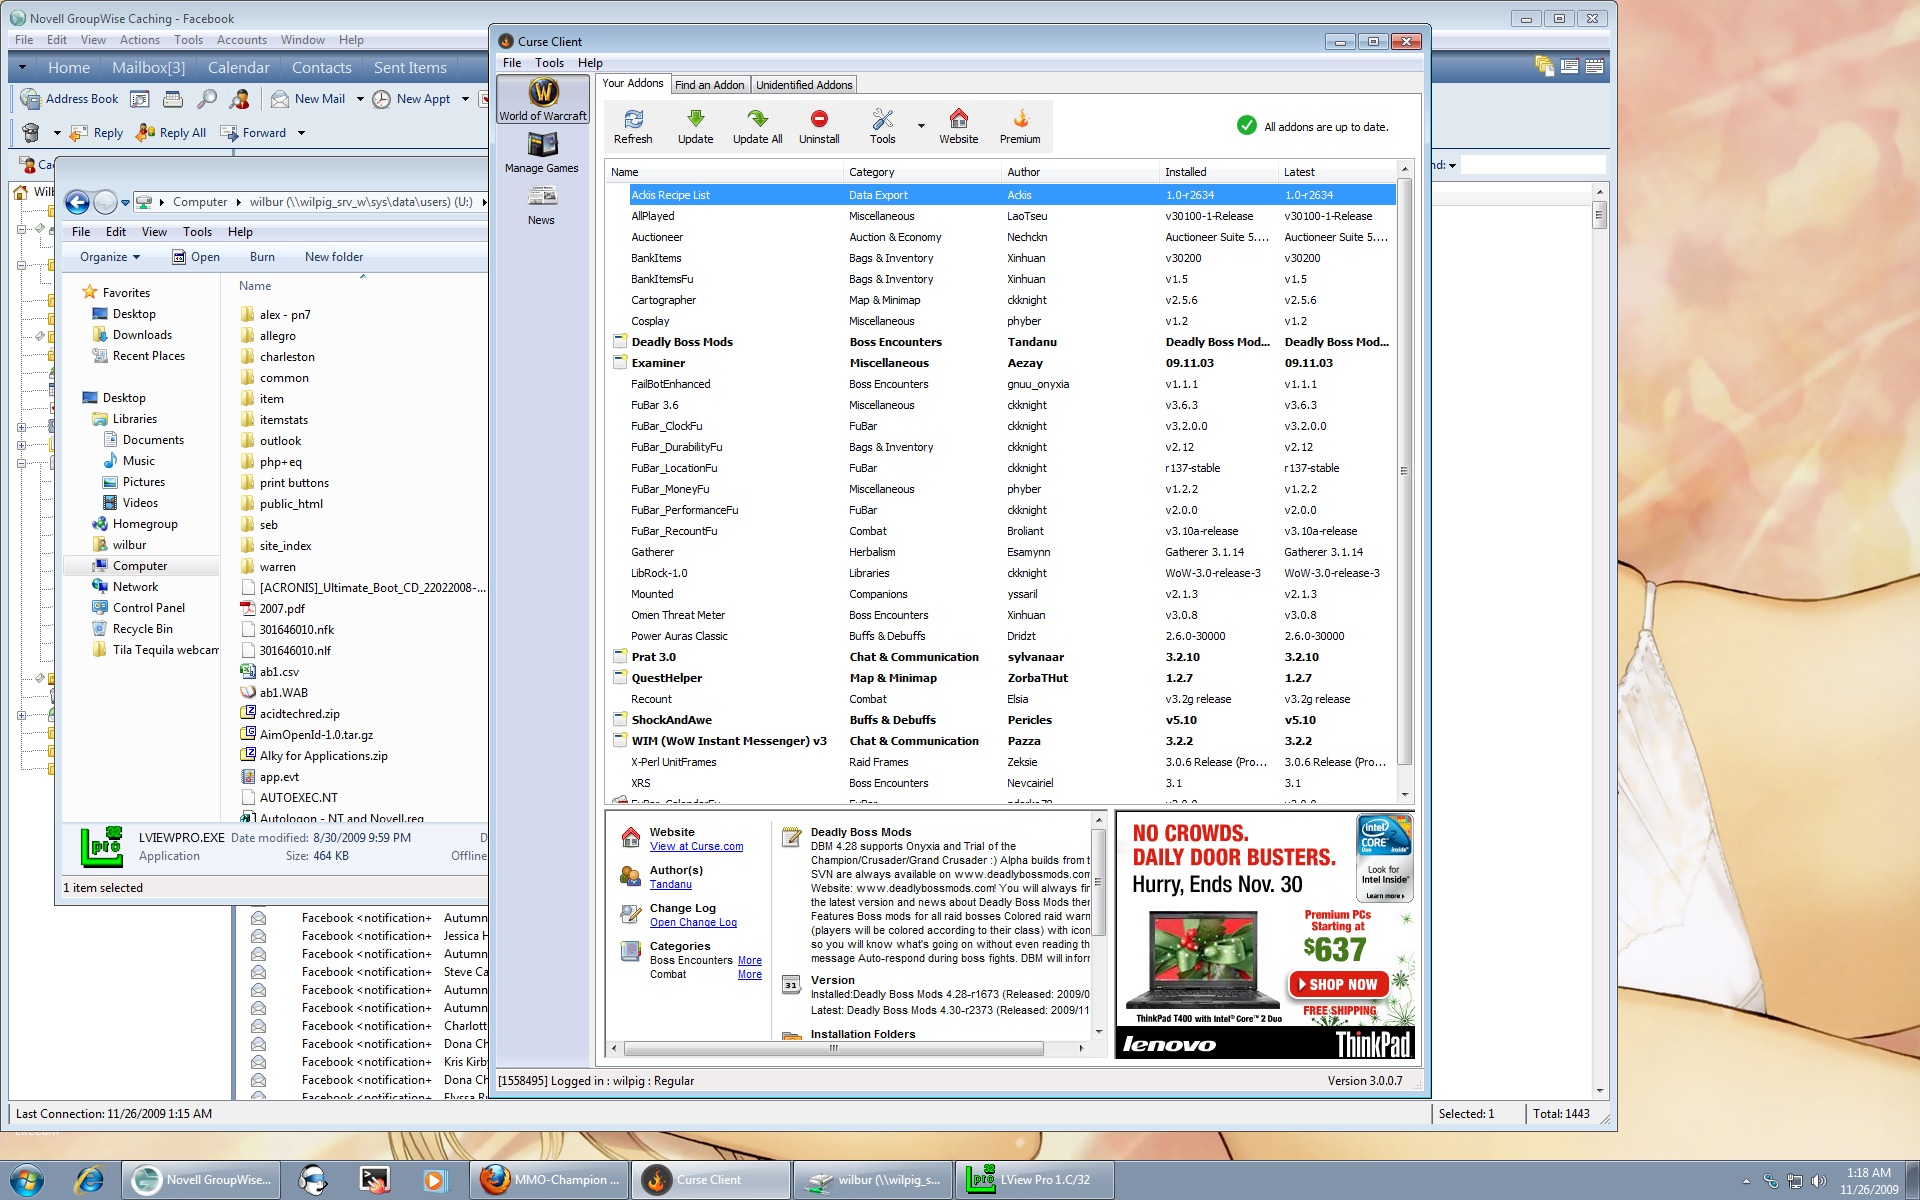Switch to Find an Addon tab
The height and width of the screenshot is (1200, 1920).
[709, 85]
